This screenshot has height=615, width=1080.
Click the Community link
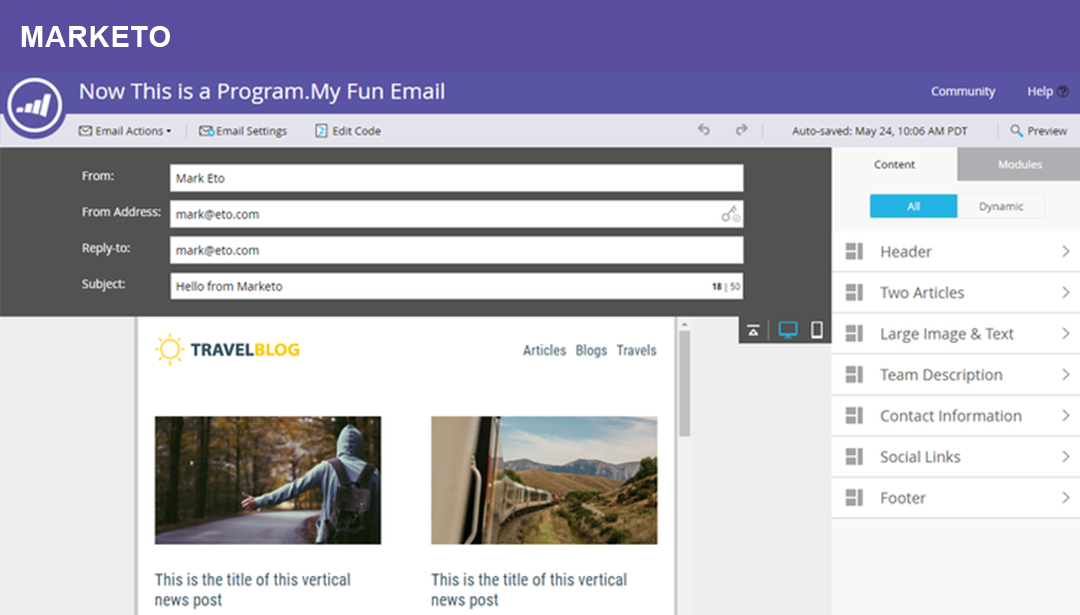coord(962,91)
